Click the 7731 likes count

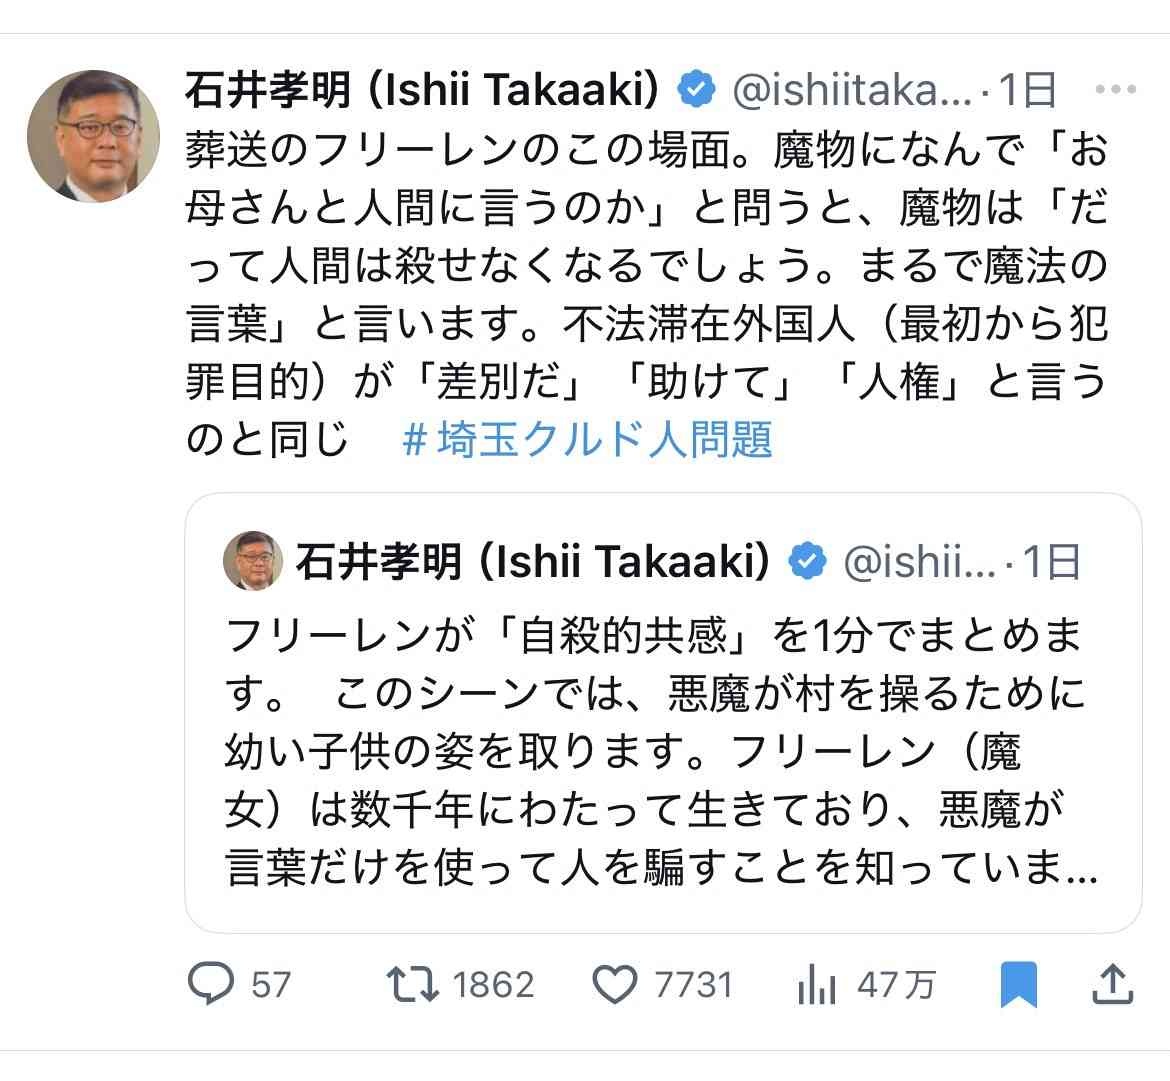(x=694, y=985)
